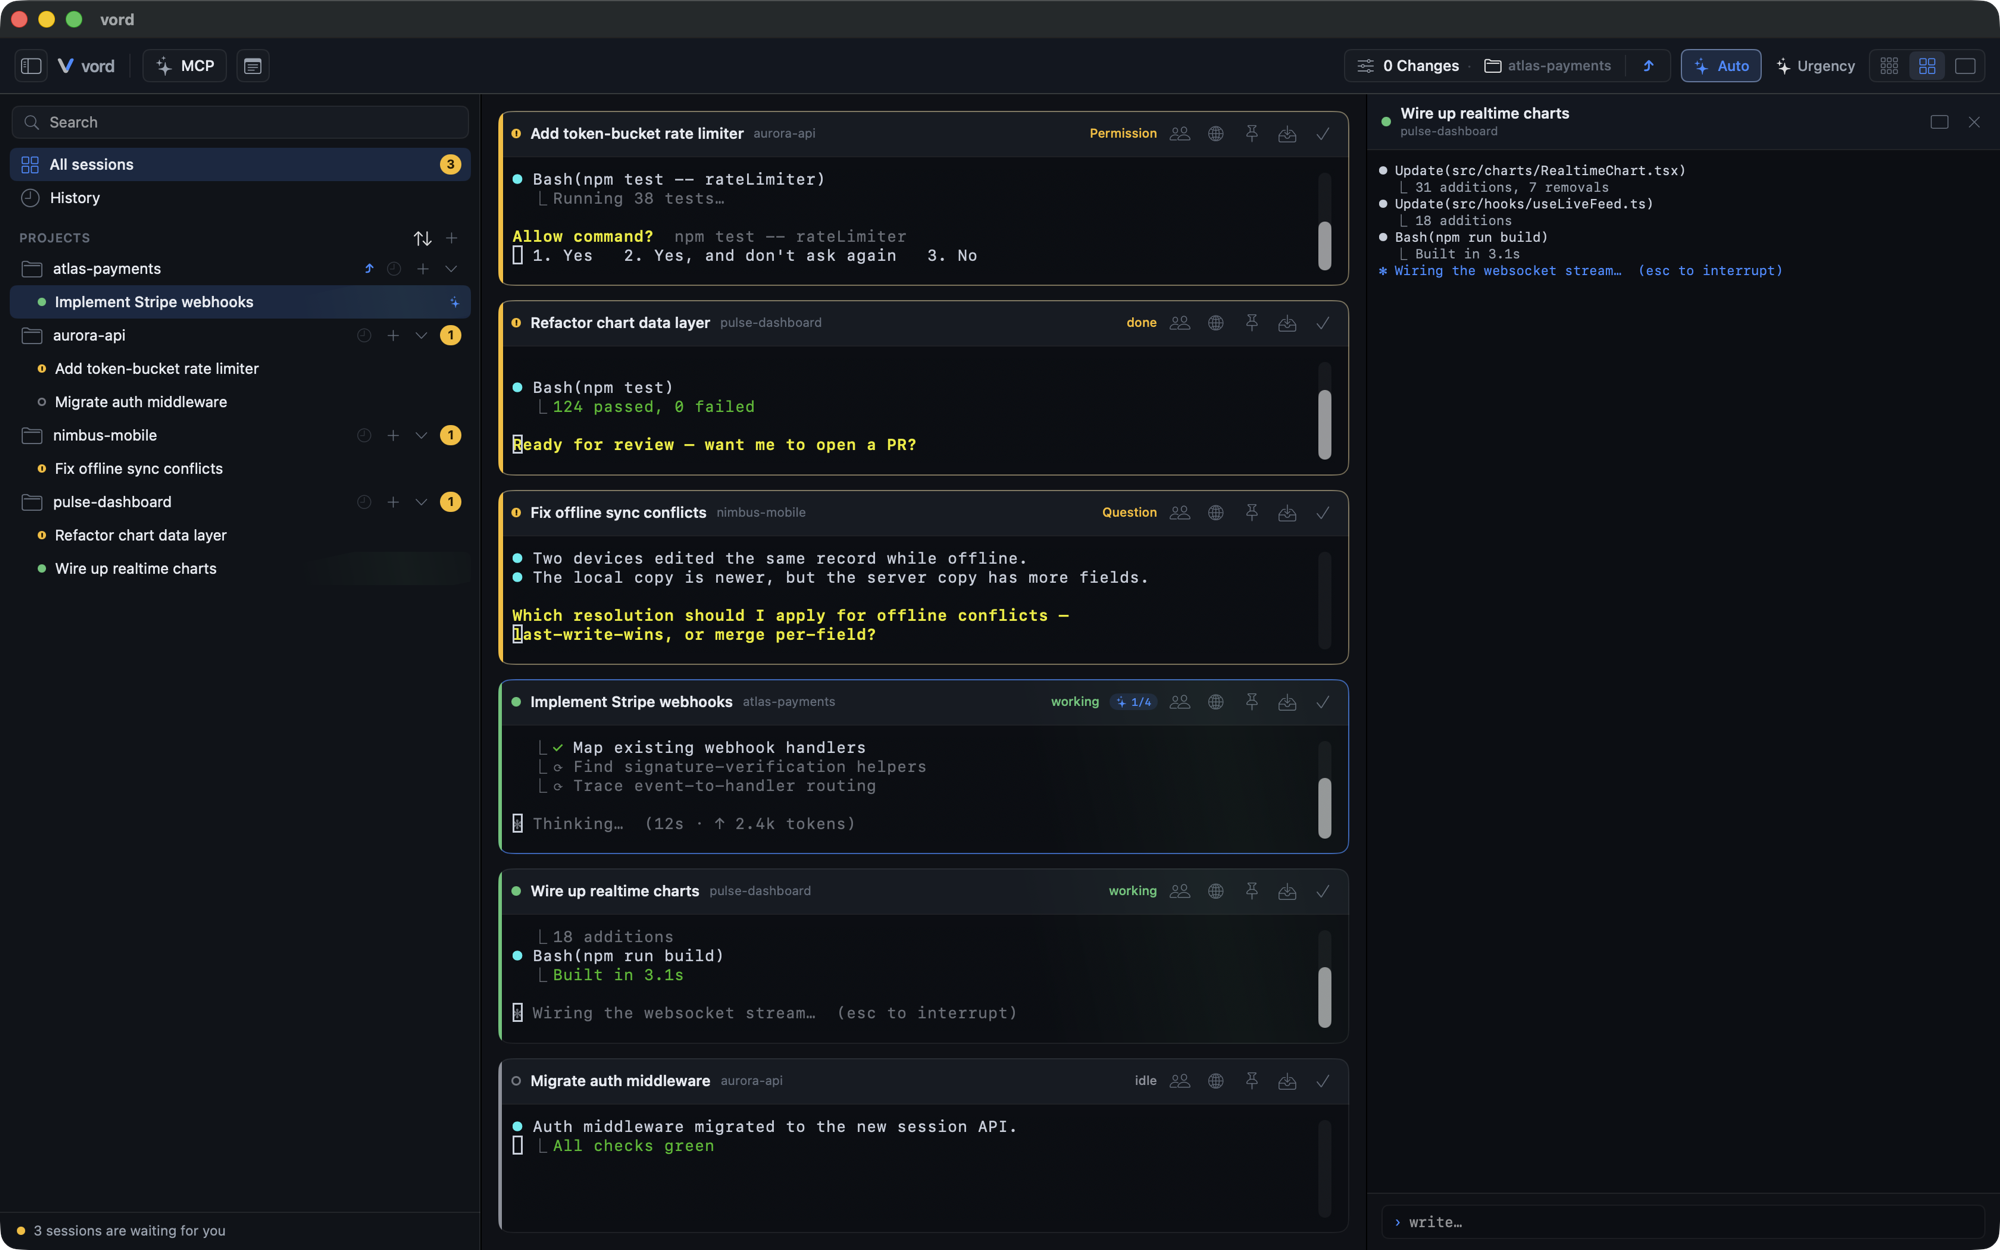Screen dimensions: 2000x1250
Task: Open History
Action: (x=240, y=198)
